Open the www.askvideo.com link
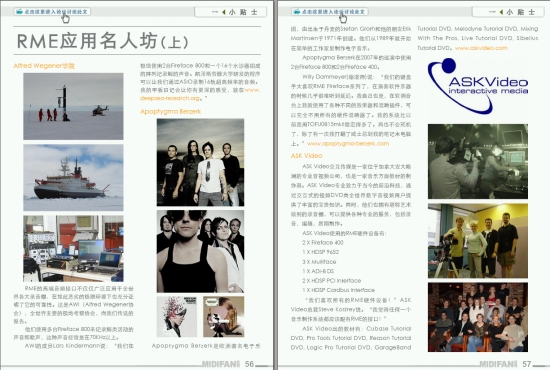Viewport: 550px width, 370px height. [x=481, y=48]
